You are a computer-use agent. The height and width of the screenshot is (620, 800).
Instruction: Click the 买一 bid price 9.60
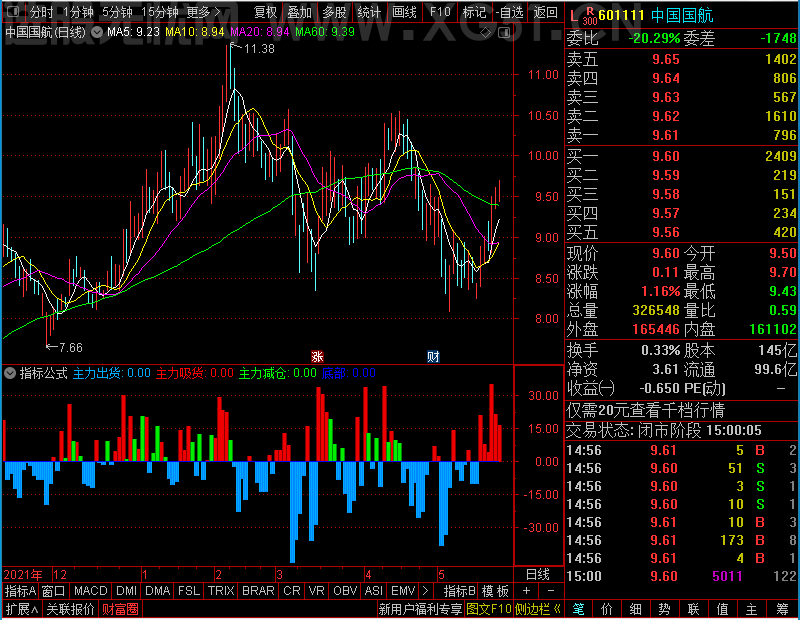pyautogui.click(x=666, y=156)
